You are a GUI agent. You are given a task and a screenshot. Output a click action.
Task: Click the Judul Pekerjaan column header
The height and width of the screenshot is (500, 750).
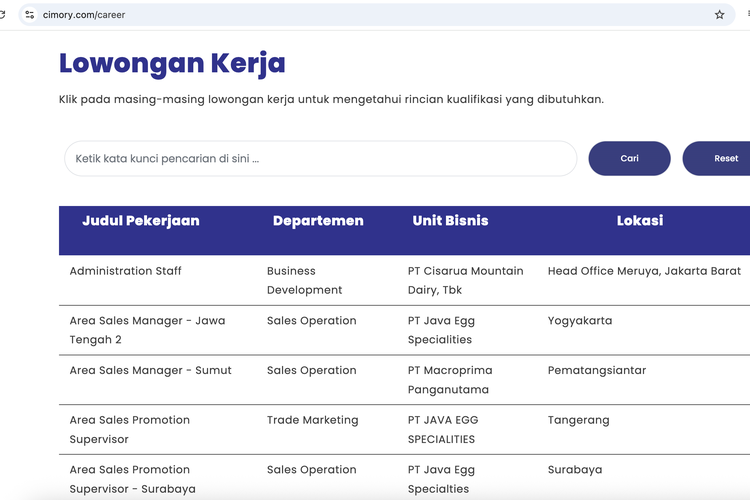click(x=141, y=221)
